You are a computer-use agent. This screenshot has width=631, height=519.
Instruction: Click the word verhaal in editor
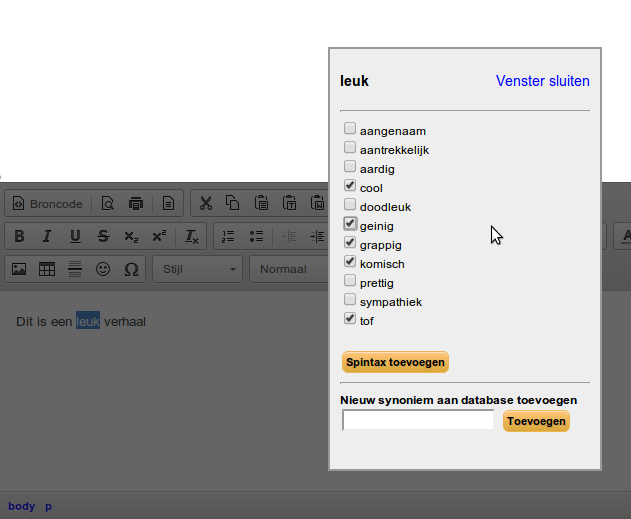pos(125,321)
